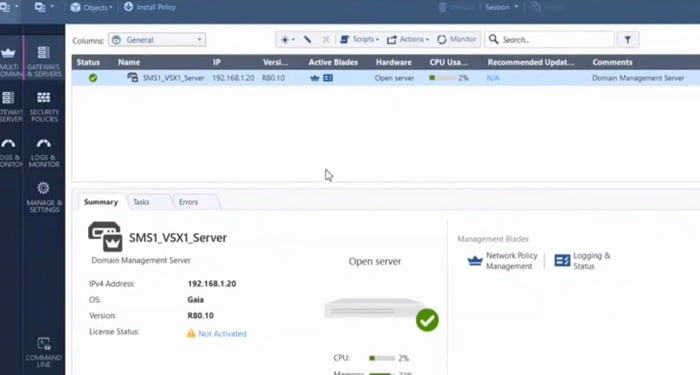Sort by the Comments column header
700x375 pixels.
[x=612, y=62]
